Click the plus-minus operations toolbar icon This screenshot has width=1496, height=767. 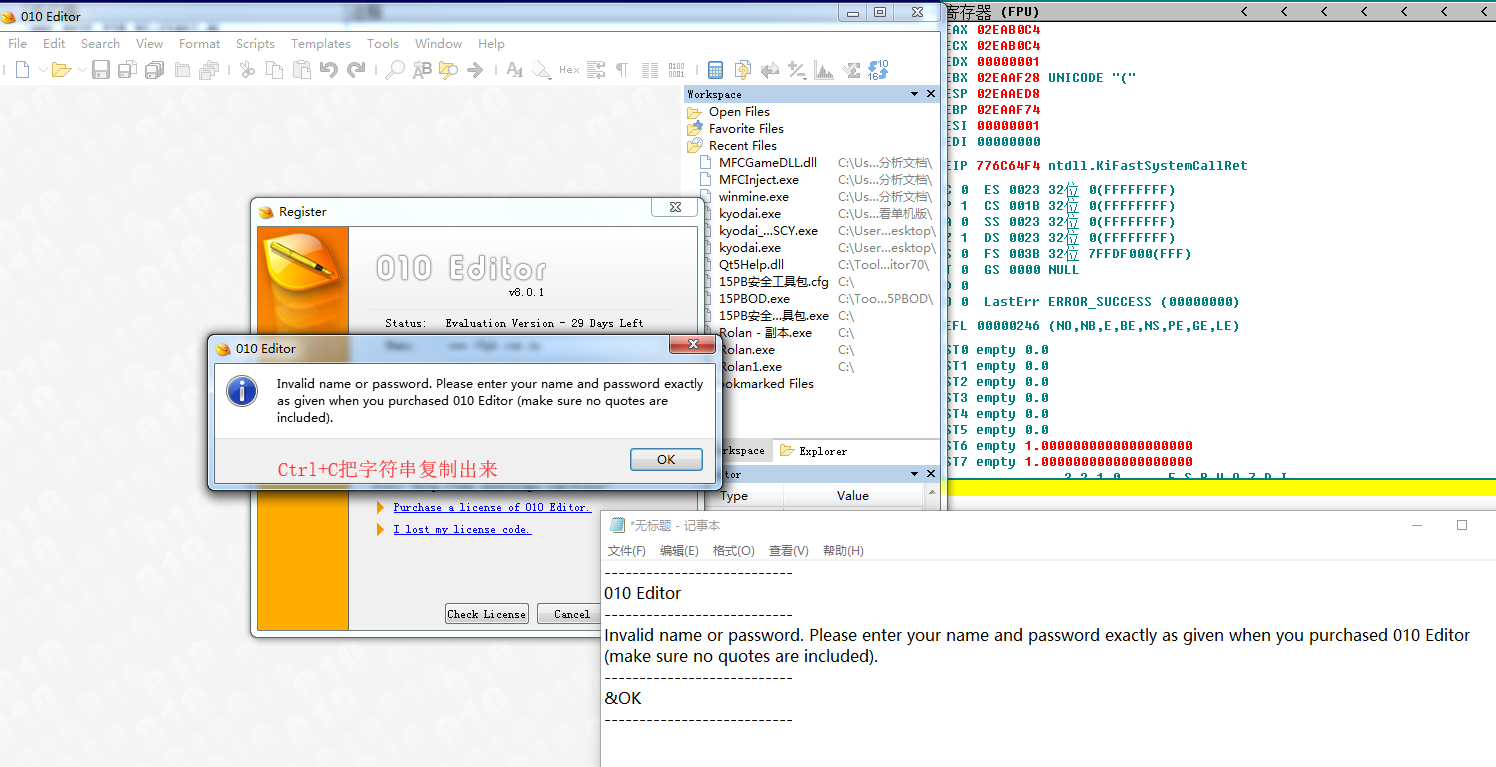point(797,70)
